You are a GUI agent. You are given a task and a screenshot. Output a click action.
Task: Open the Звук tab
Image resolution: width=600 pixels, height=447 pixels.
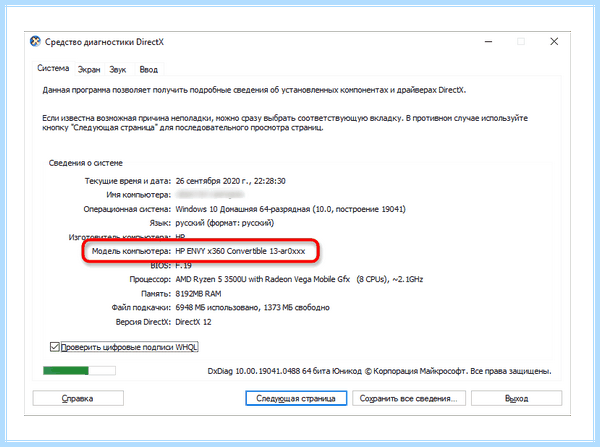(x=118, y=70)
